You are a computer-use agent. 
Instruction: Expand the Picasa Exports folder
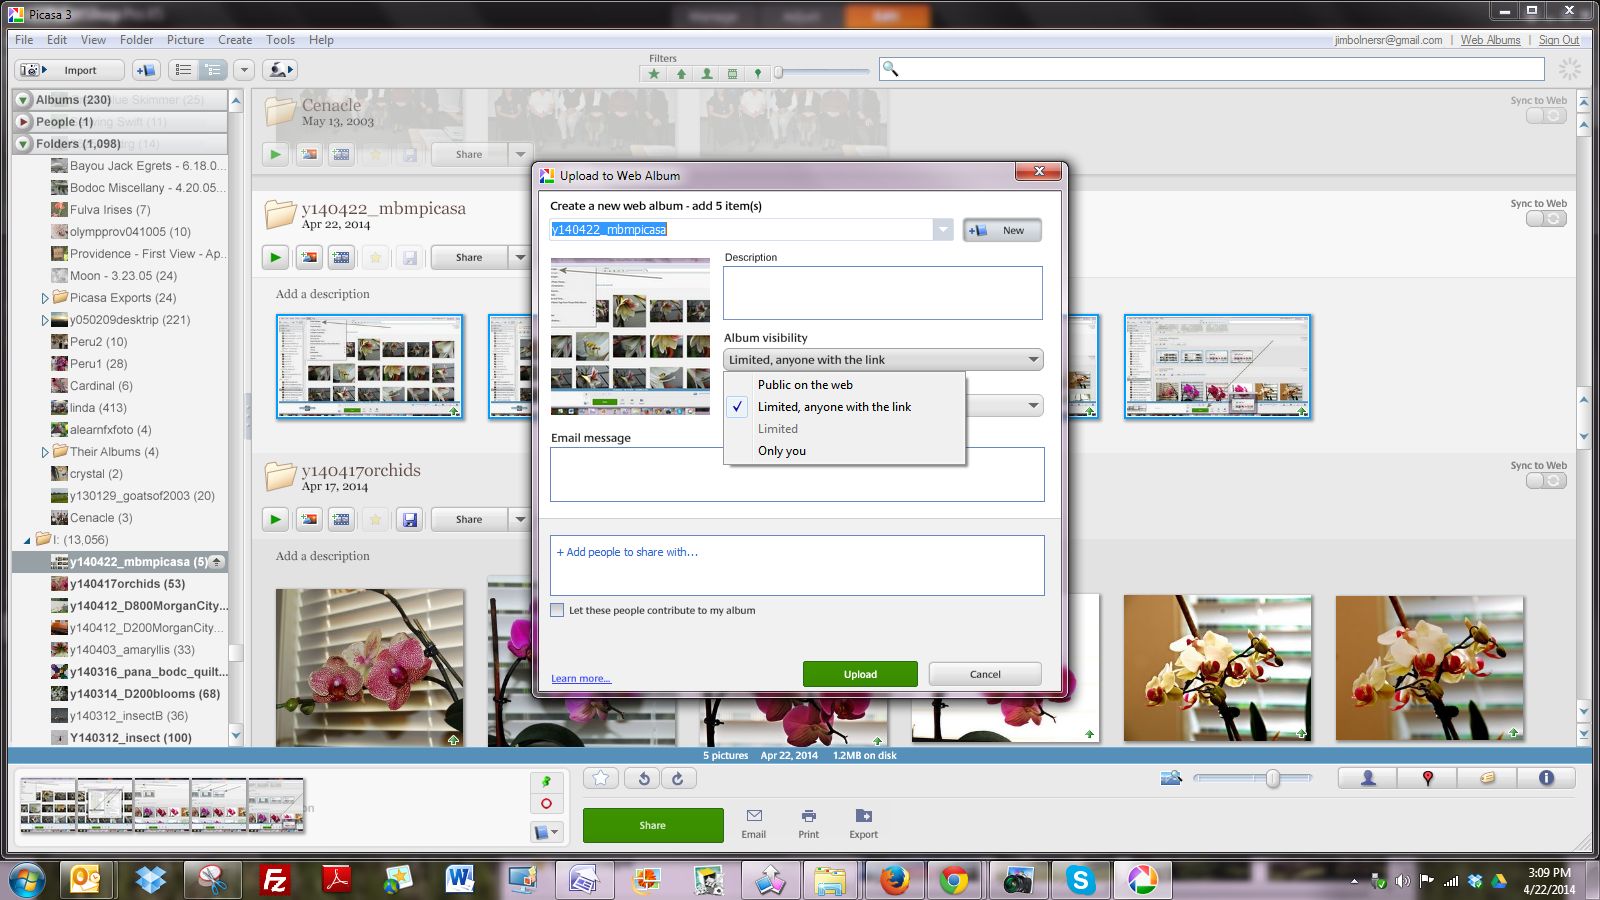(x=45, y=298)
